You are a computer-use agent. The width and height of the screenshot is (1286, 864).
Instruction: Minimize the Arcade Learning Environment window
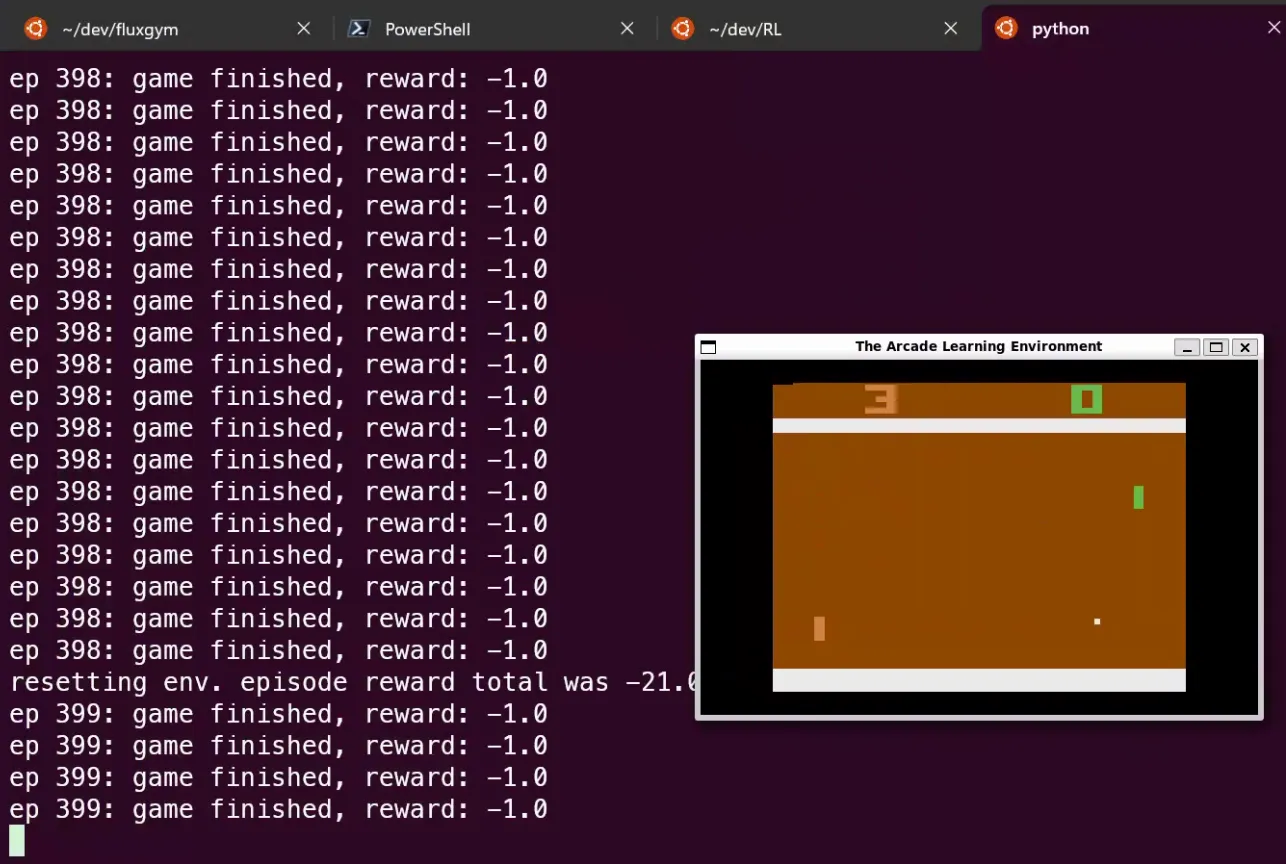click(x=1187, y=347)
